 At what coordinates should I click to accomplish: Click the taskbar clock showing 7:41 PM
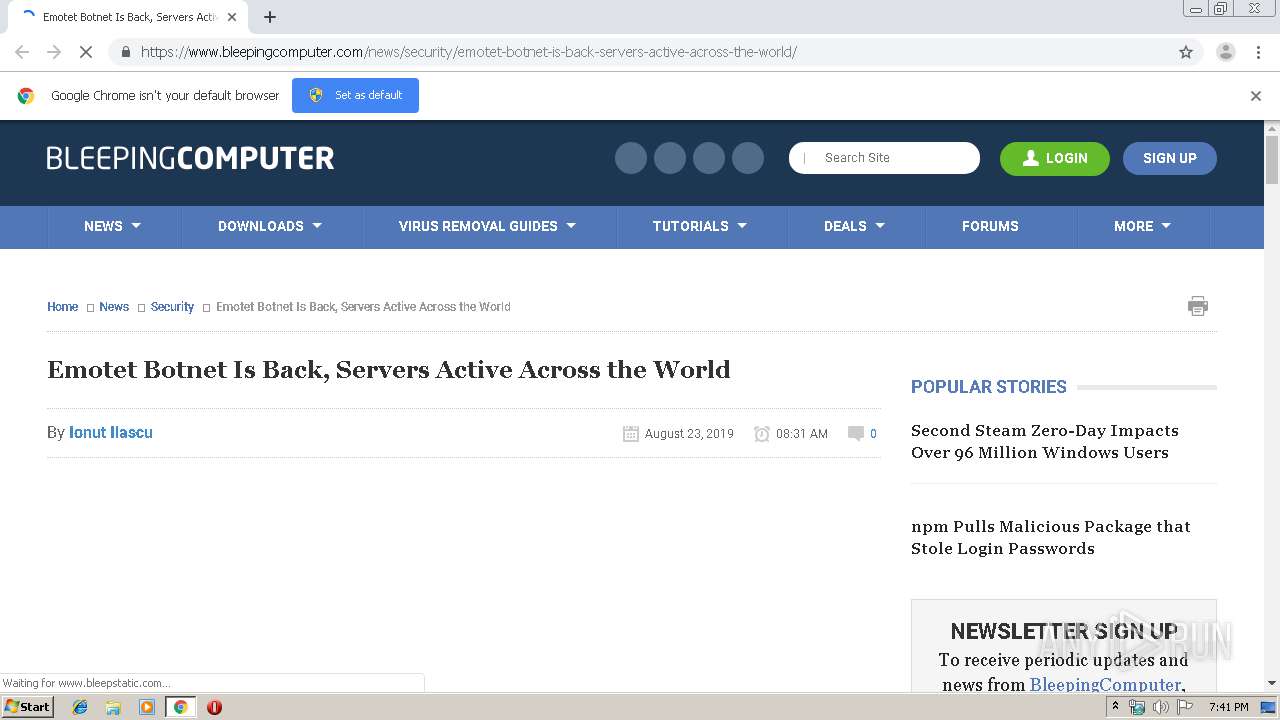[x=1228, y=707]
